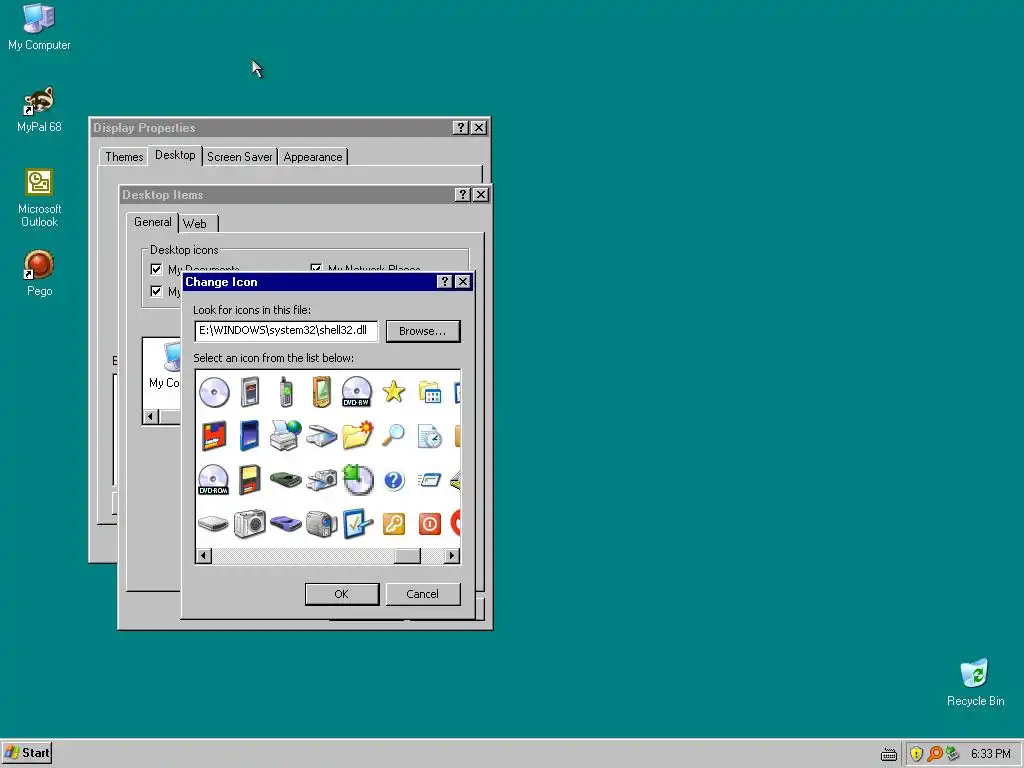The image size is (1024, 768).
Task: Toggle the second-row My Computer checkbox
Action: pyautogui.click(x=156, y=291)
